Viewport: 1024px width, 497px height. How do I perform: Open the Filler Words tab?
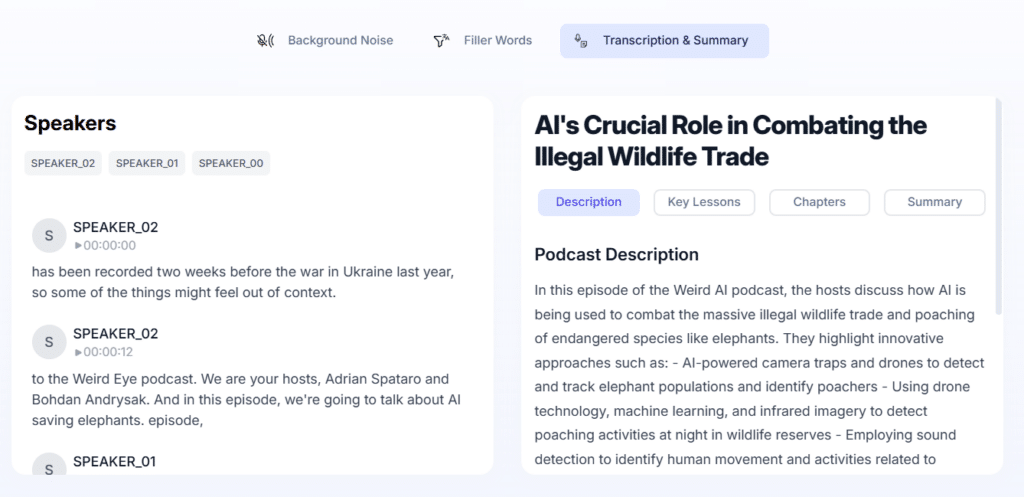pos(483,40)
